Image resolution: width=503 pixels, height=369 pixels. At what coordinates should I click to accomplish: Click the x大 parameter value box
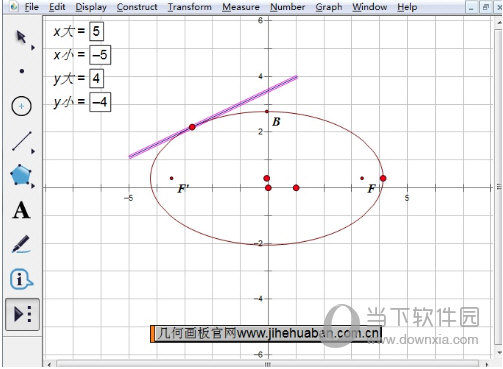pyautogui.click(x=96, y=31)
